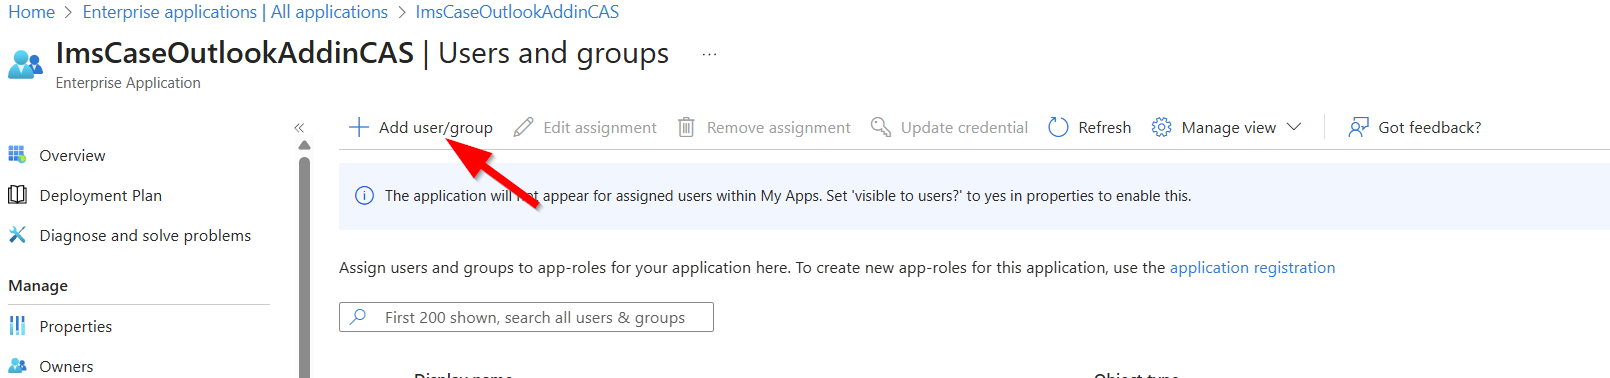Viewport: 1610px width, 378px height.
Task: Click the Update credential key icon
Action: 881,127
